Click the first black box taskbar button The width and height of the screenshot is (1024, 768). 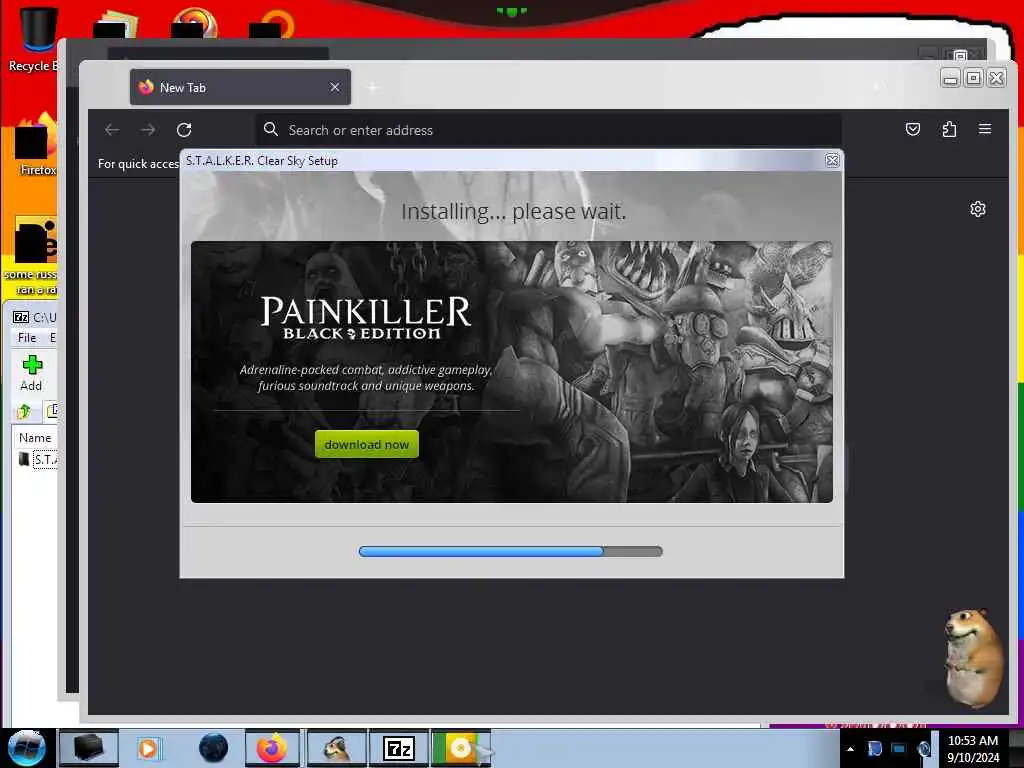coord(89,748)
